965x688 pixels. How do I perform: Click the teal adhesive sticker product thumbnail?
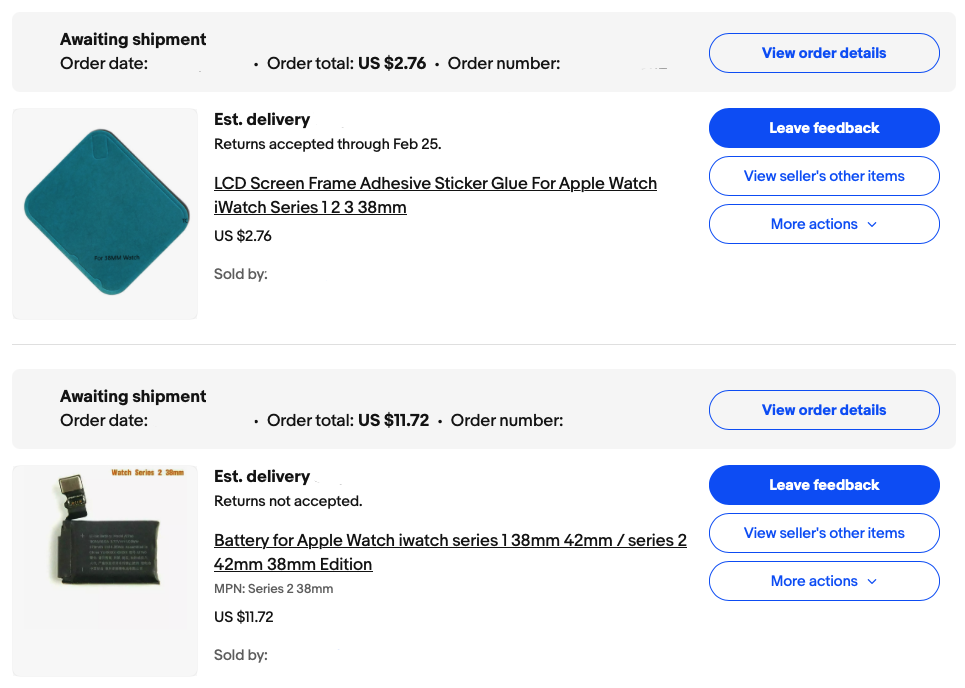pyautogui.click(x=105, y=214)
